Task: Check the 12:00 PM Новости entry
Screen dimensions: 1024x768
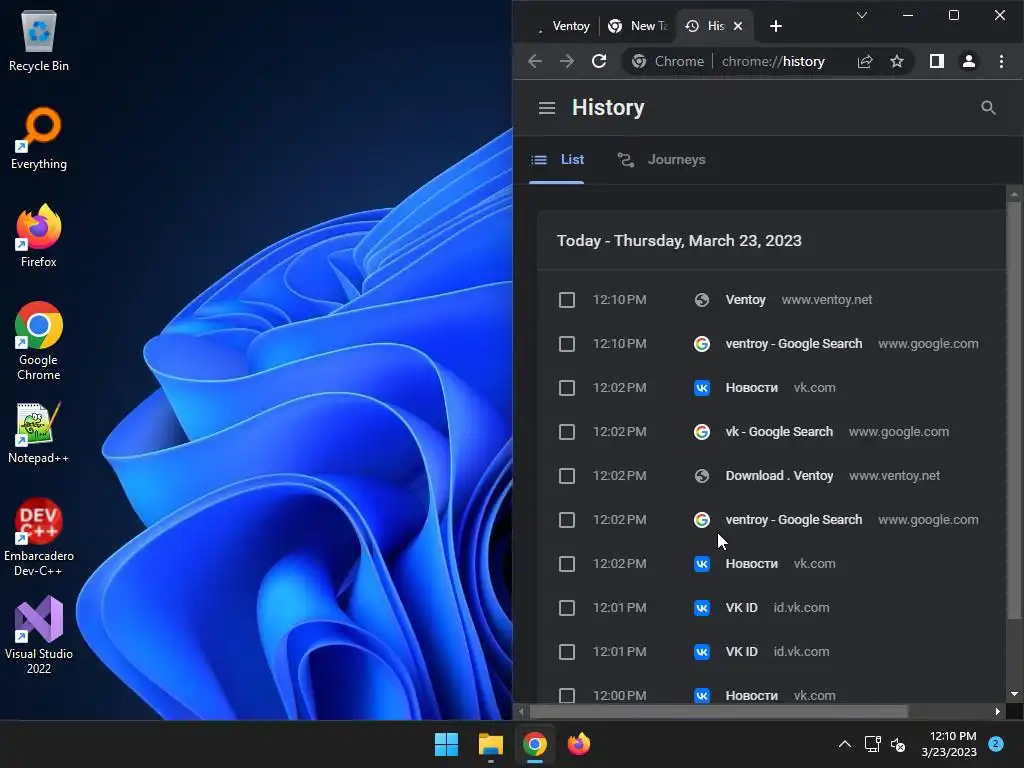Action: click(x=567, y=696)
